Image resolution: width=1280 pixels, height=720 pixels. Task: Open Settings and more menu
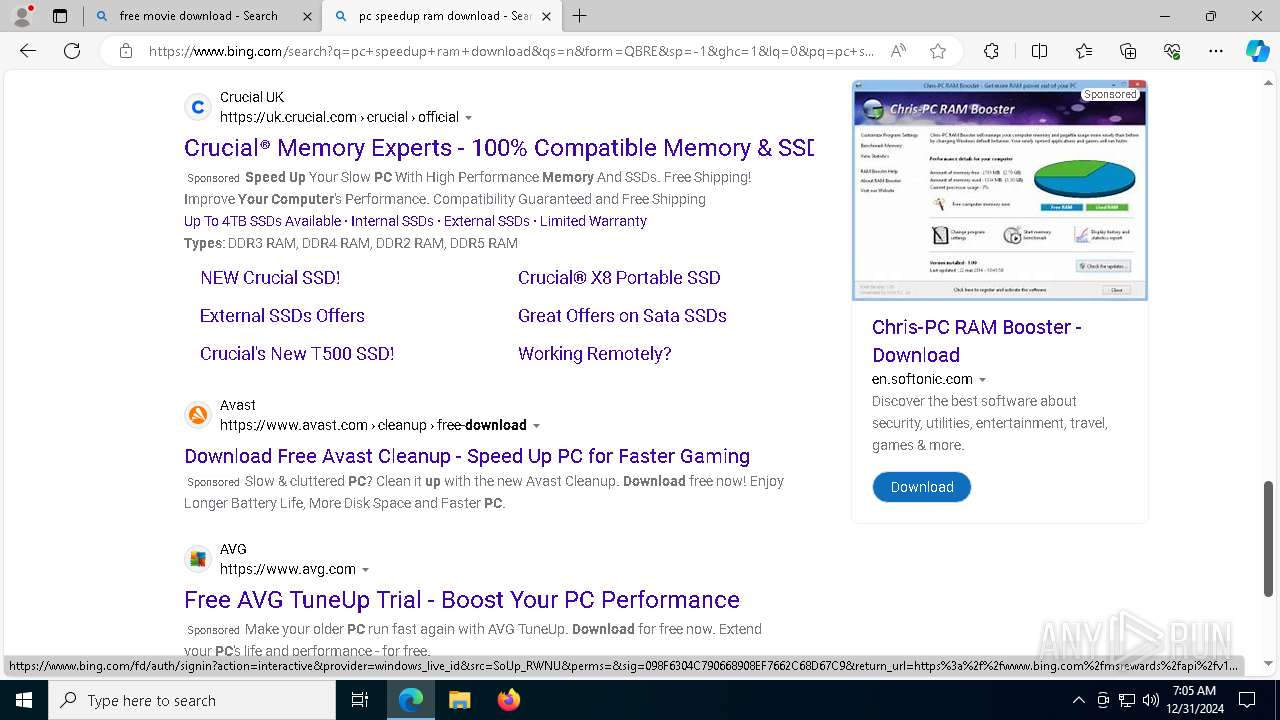pos(1216,51)
